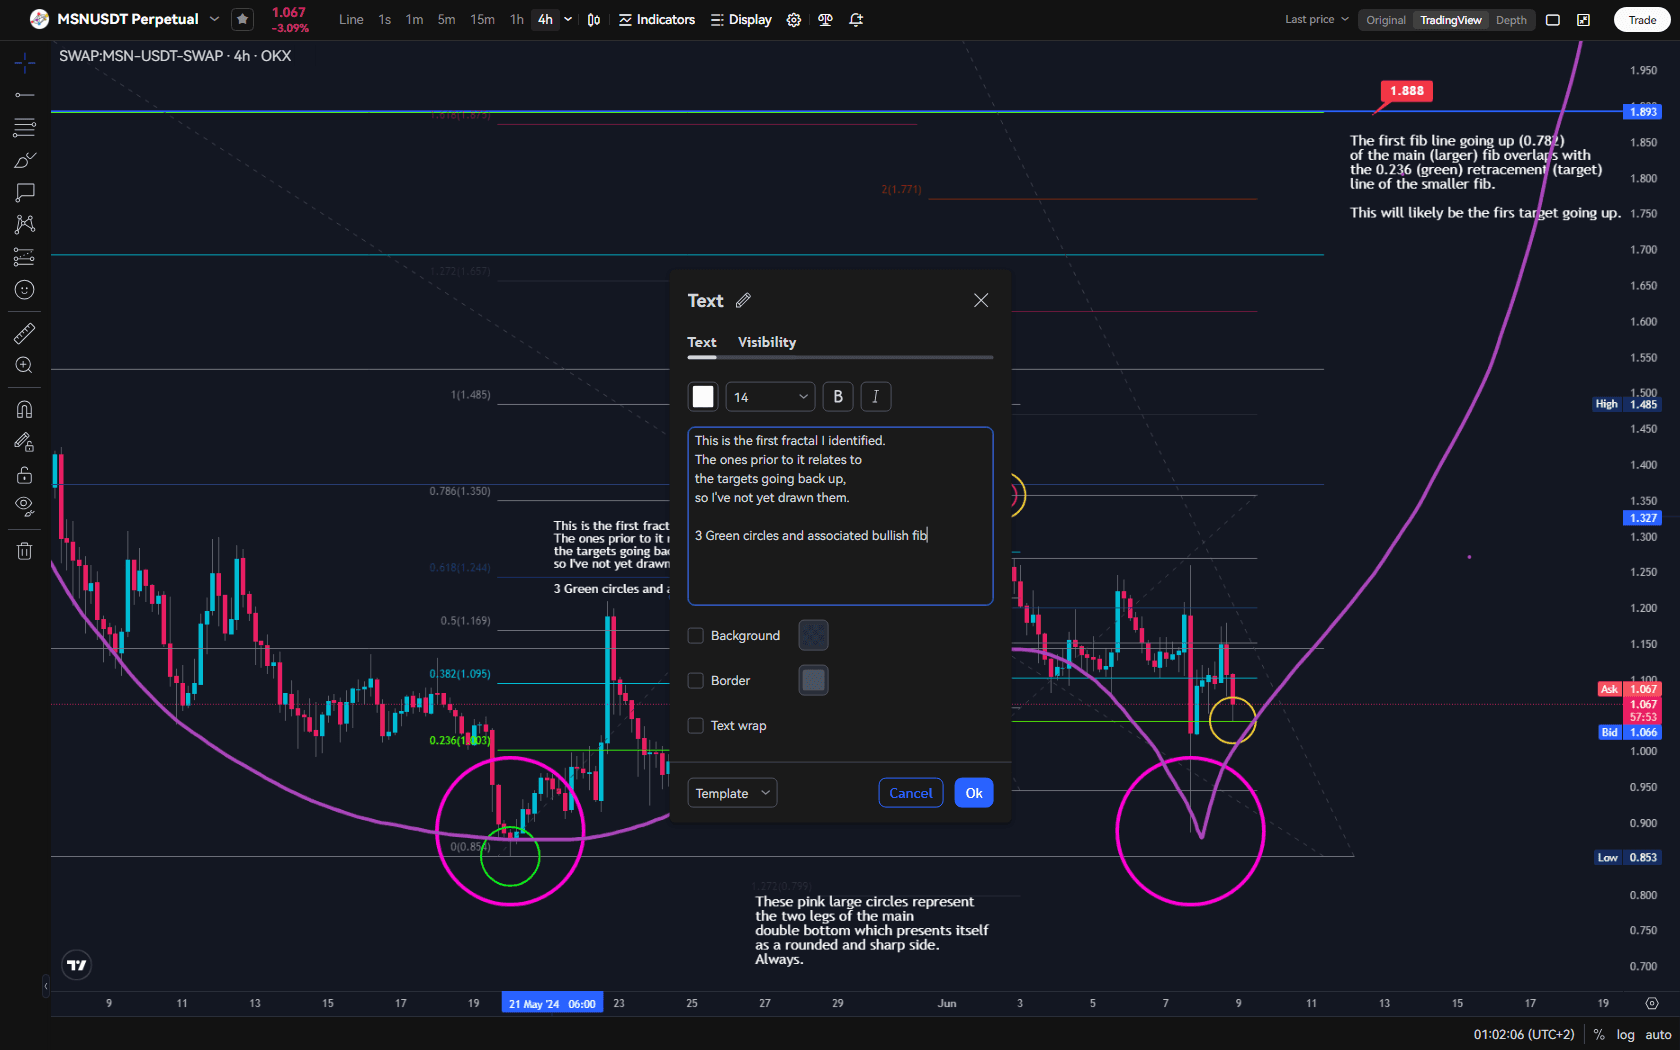This screenshot has height=1050, width=1680.
Task: Open the Display menu
Action: 741,20
